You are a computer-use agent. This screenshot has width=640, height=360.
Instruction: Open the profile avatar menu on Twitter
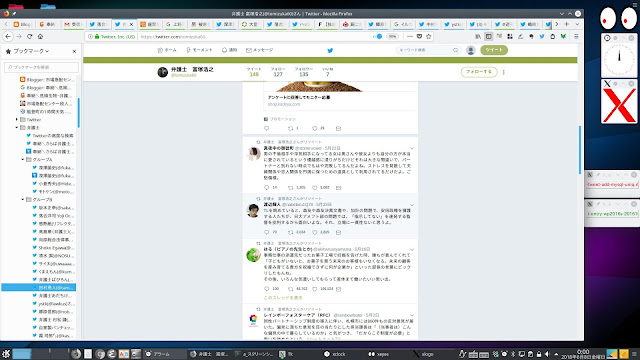[x=471, y=50]
